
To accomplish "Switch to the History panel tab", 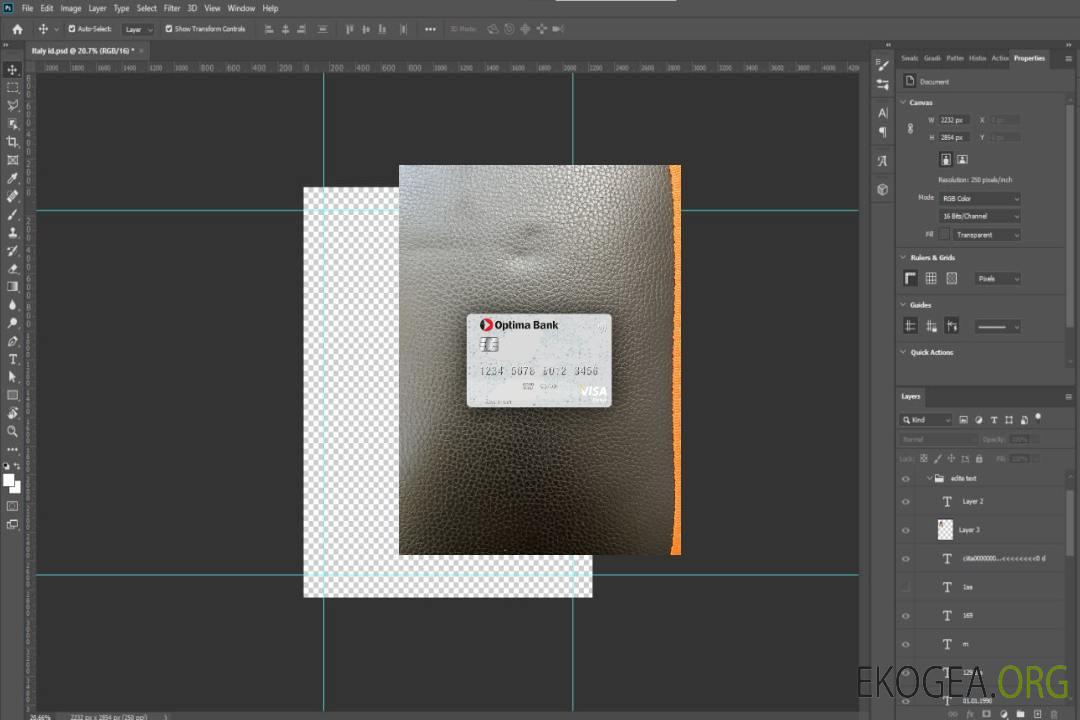I will click(977, 58).
